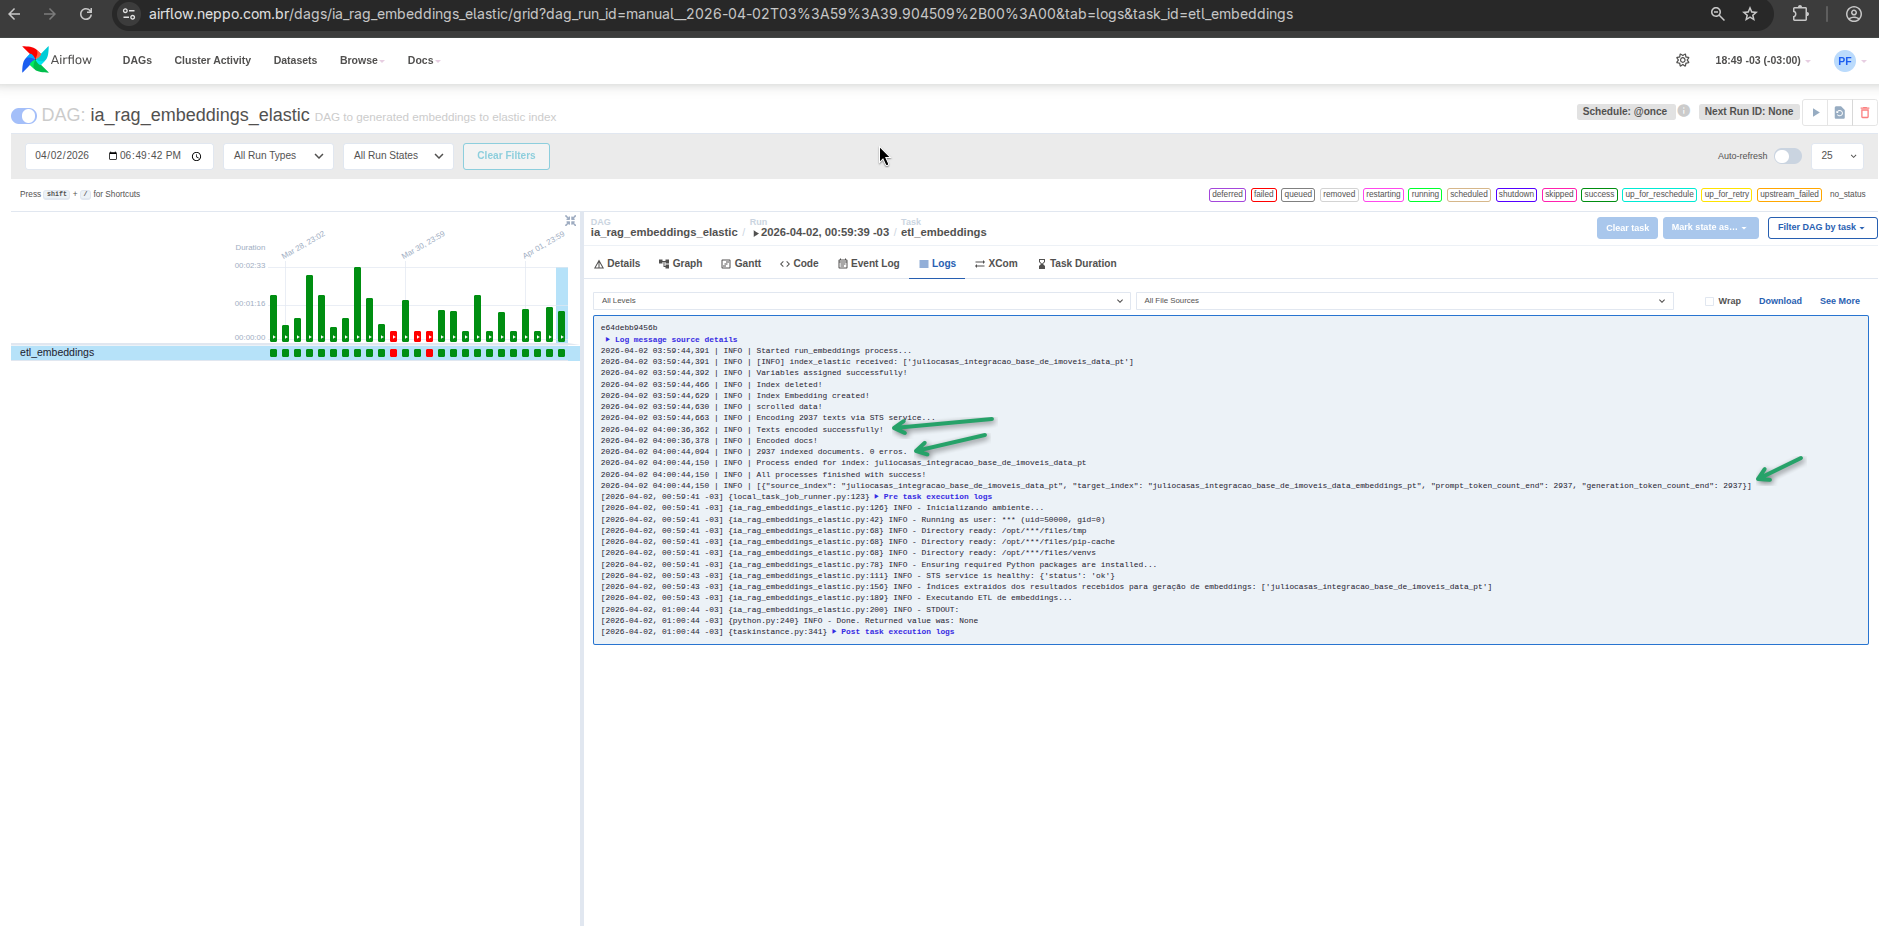
Task: Click the browser address bar URL
Action: coord(720,14)
